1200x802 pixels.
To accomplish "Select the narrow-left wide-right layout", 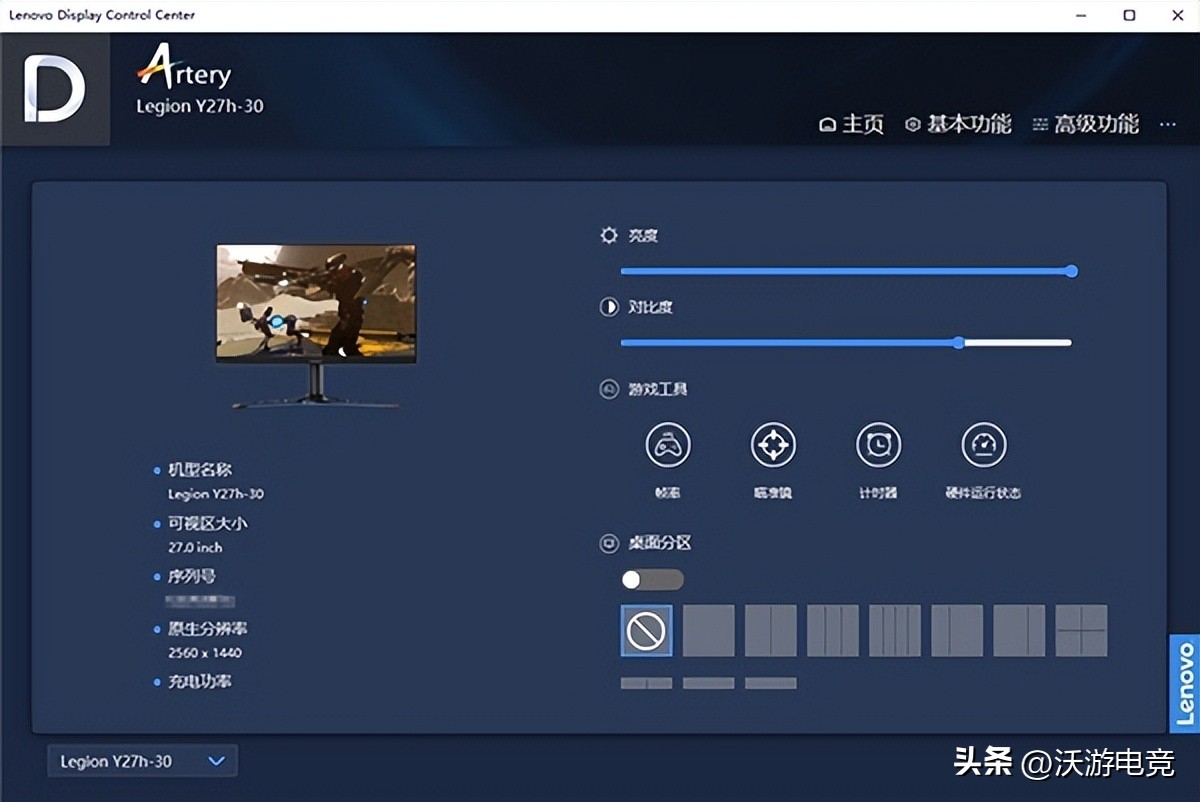I will tap(957, 631).
